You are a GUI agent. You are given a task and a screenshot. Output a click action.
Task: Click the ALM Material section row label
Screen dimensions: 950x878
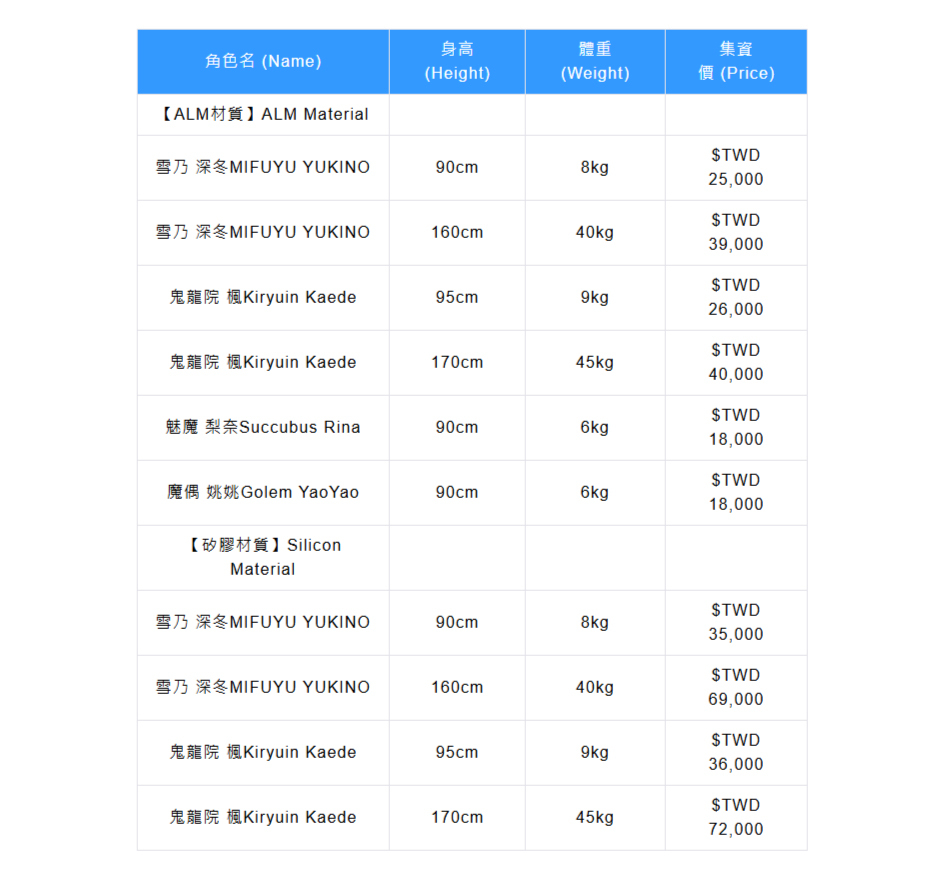point(263,114)
